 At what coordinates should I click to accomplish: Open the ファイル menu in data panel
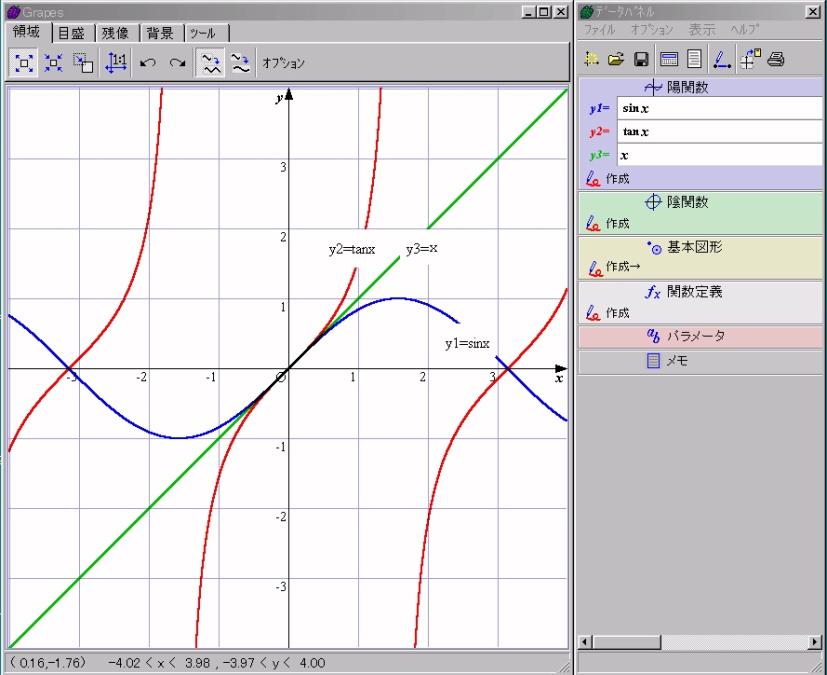599,30
